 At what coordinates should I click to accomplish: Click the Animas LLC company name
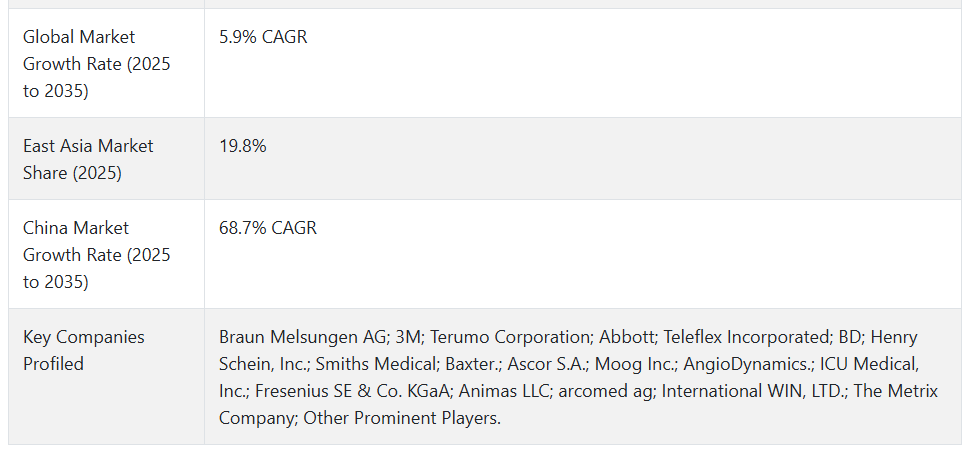pos(504,391)
